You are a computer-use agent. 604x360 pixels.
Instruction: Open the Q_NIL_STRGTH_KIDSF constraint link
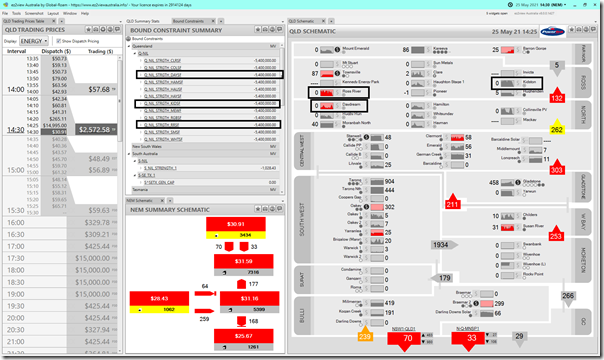(162, 104)
